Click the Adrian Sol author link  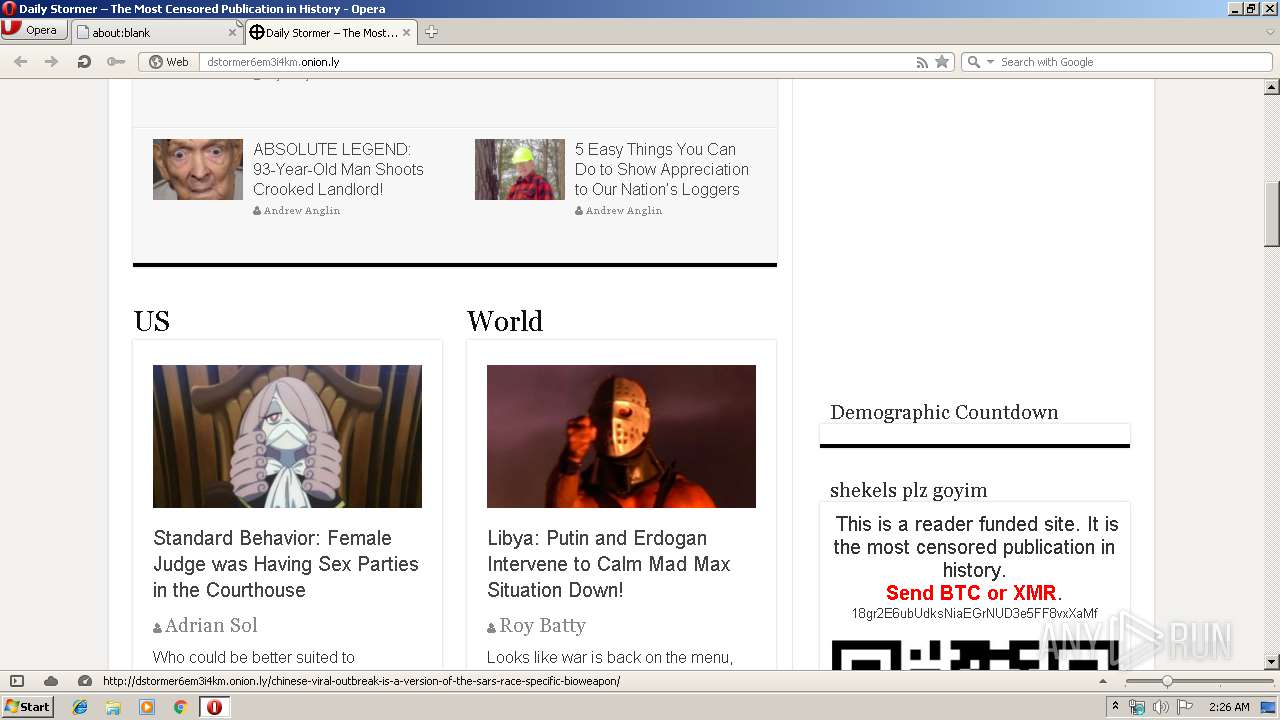[x=211, y=625]
